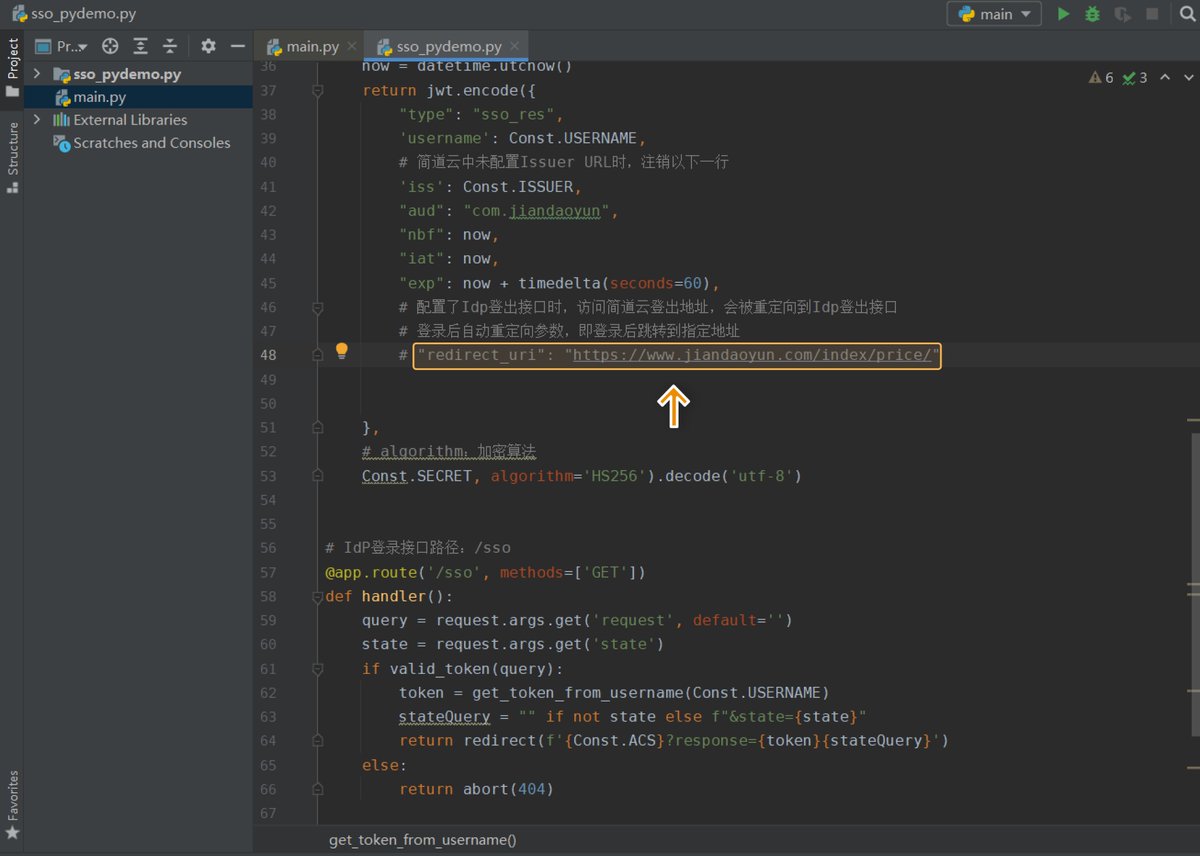Open the Project view dropdown labeled Pr...
The image size is (1200, 856).
coord(62,46)
